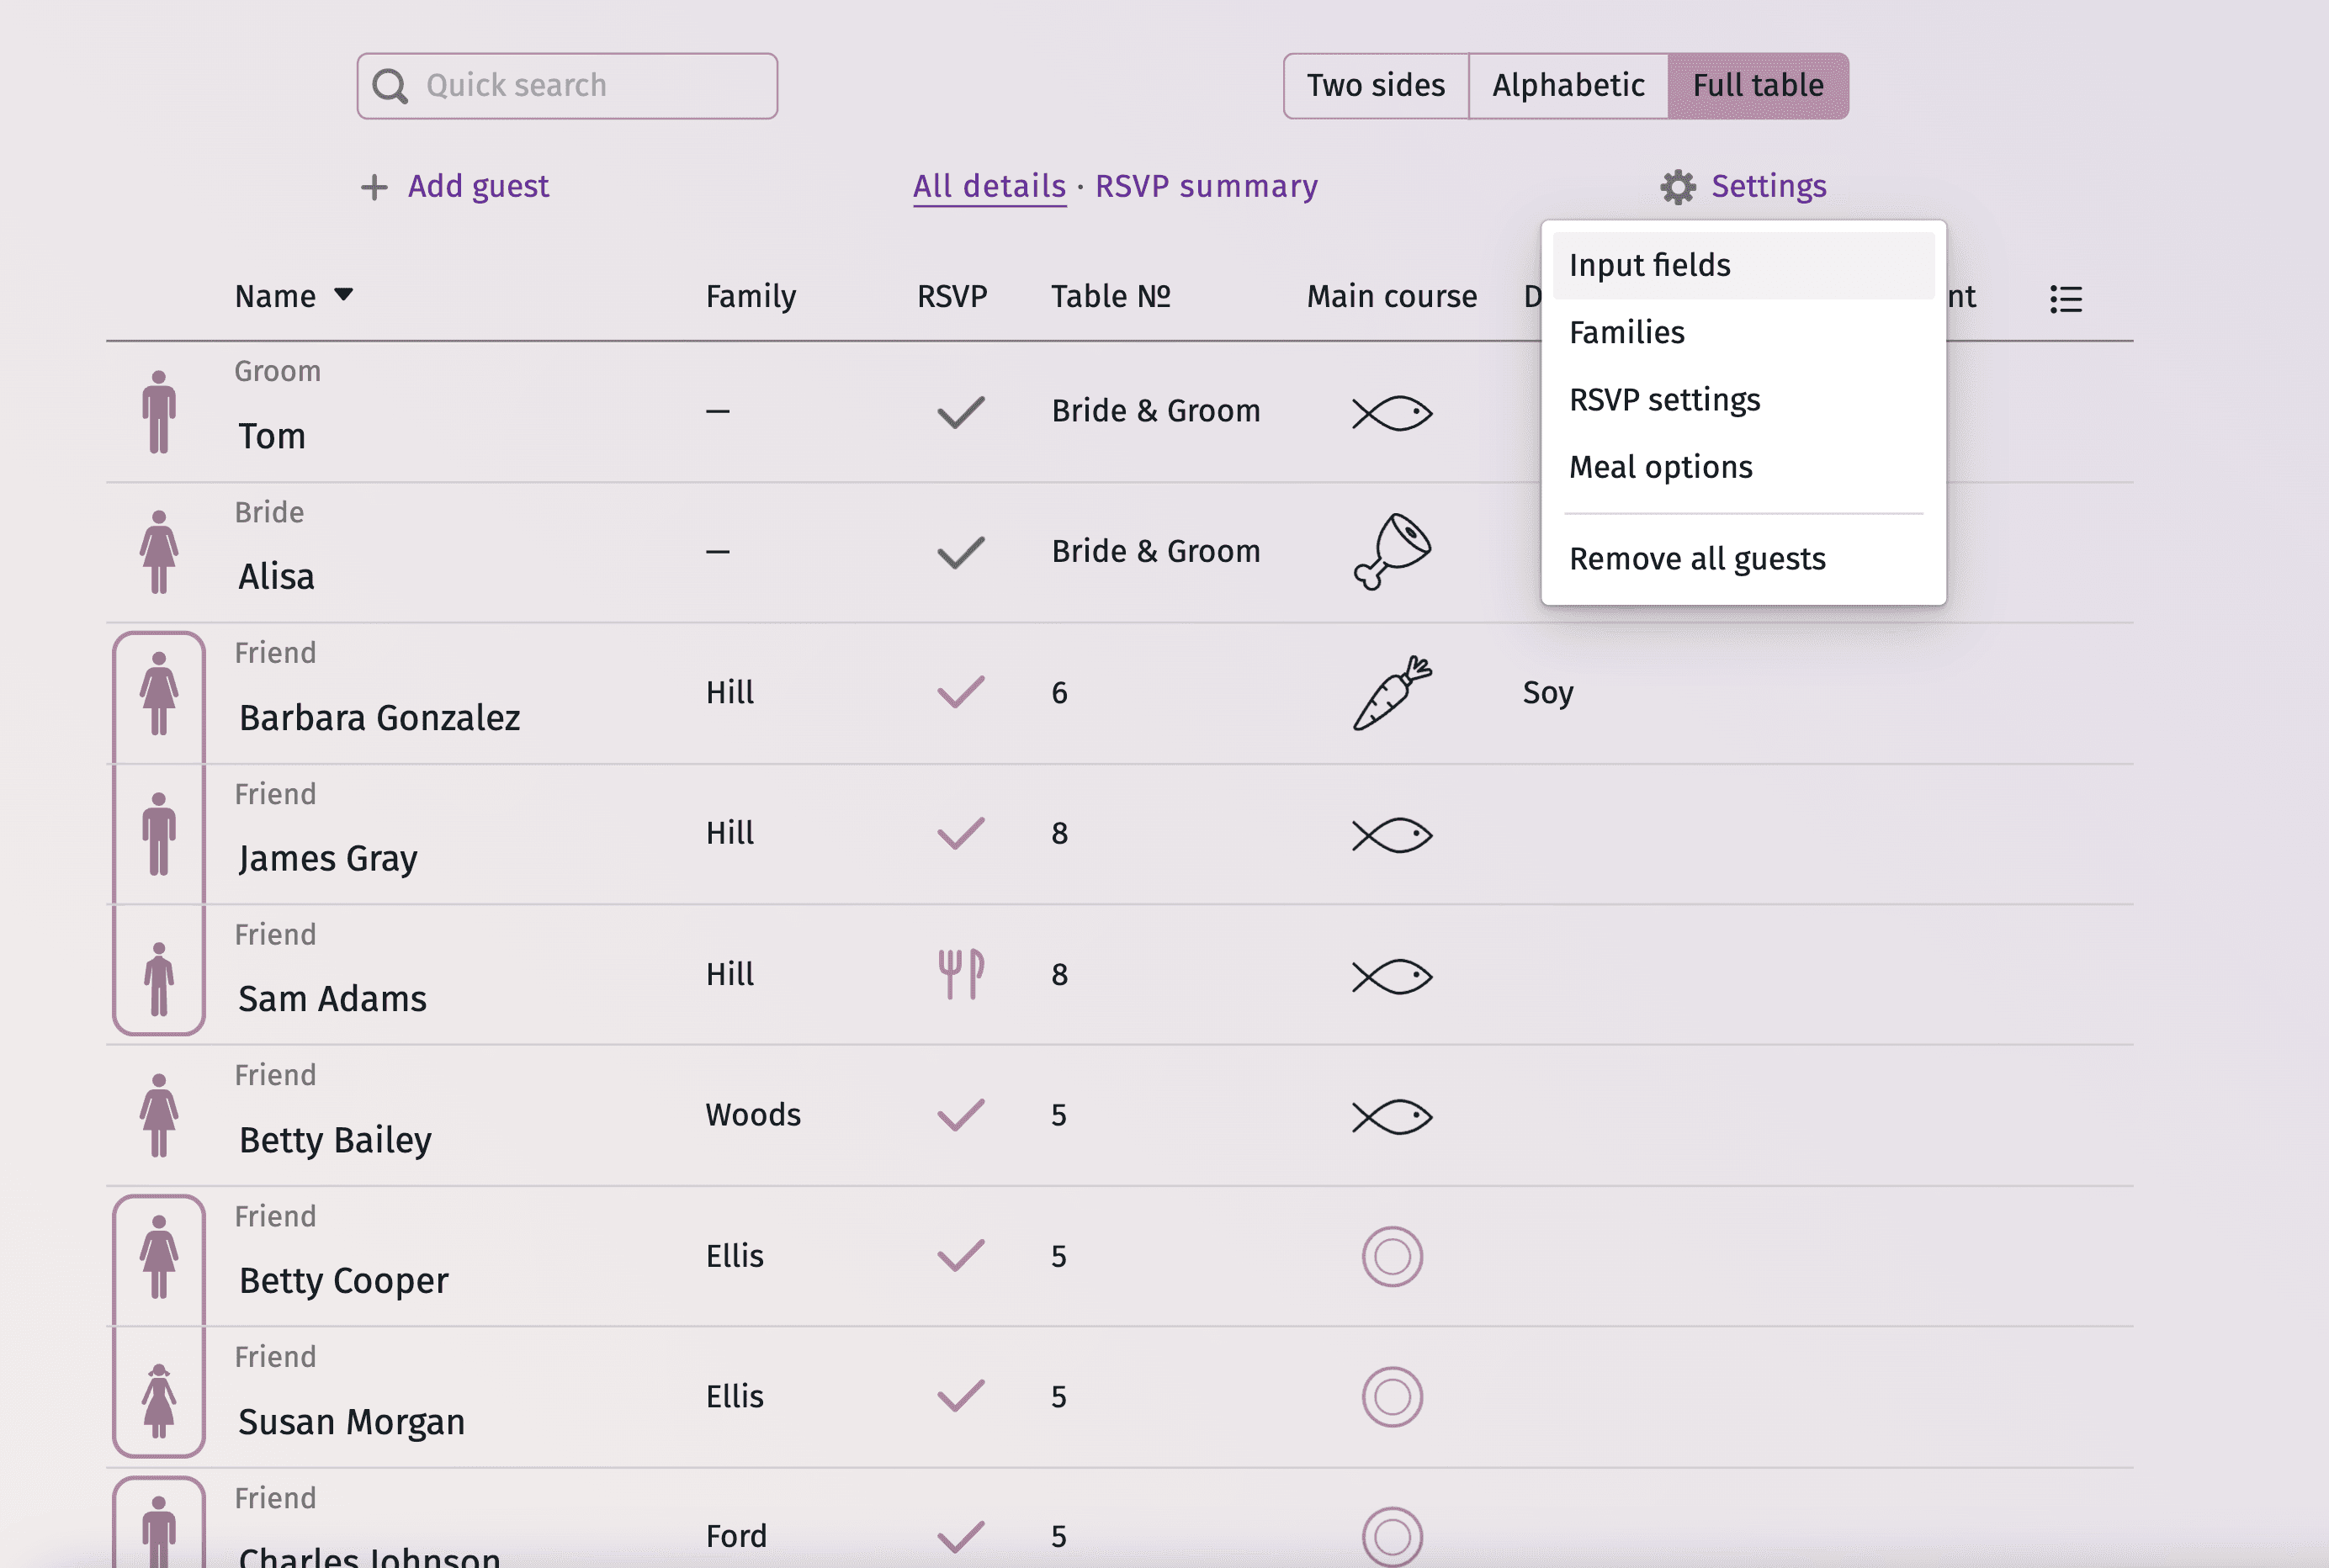Select Remove all guests in the menu
The image size is (2329, 1568).
1696,559
